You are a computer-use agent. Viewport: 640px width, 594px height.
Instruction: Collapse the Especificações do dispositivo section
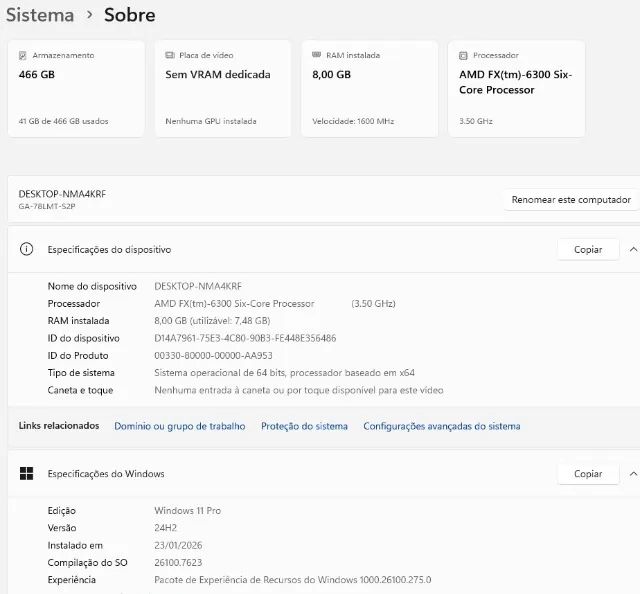pos(633,249)
